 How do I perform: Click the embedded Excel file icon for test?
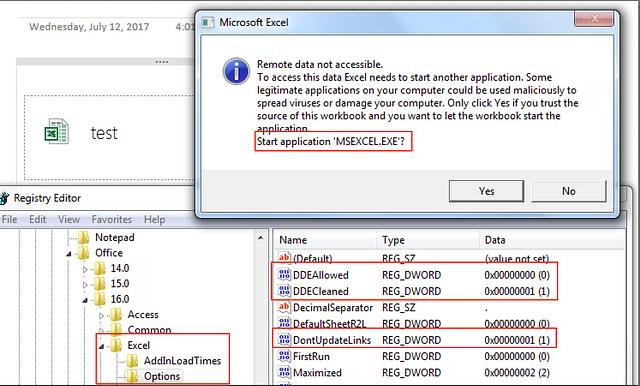(x=56, y=131)
